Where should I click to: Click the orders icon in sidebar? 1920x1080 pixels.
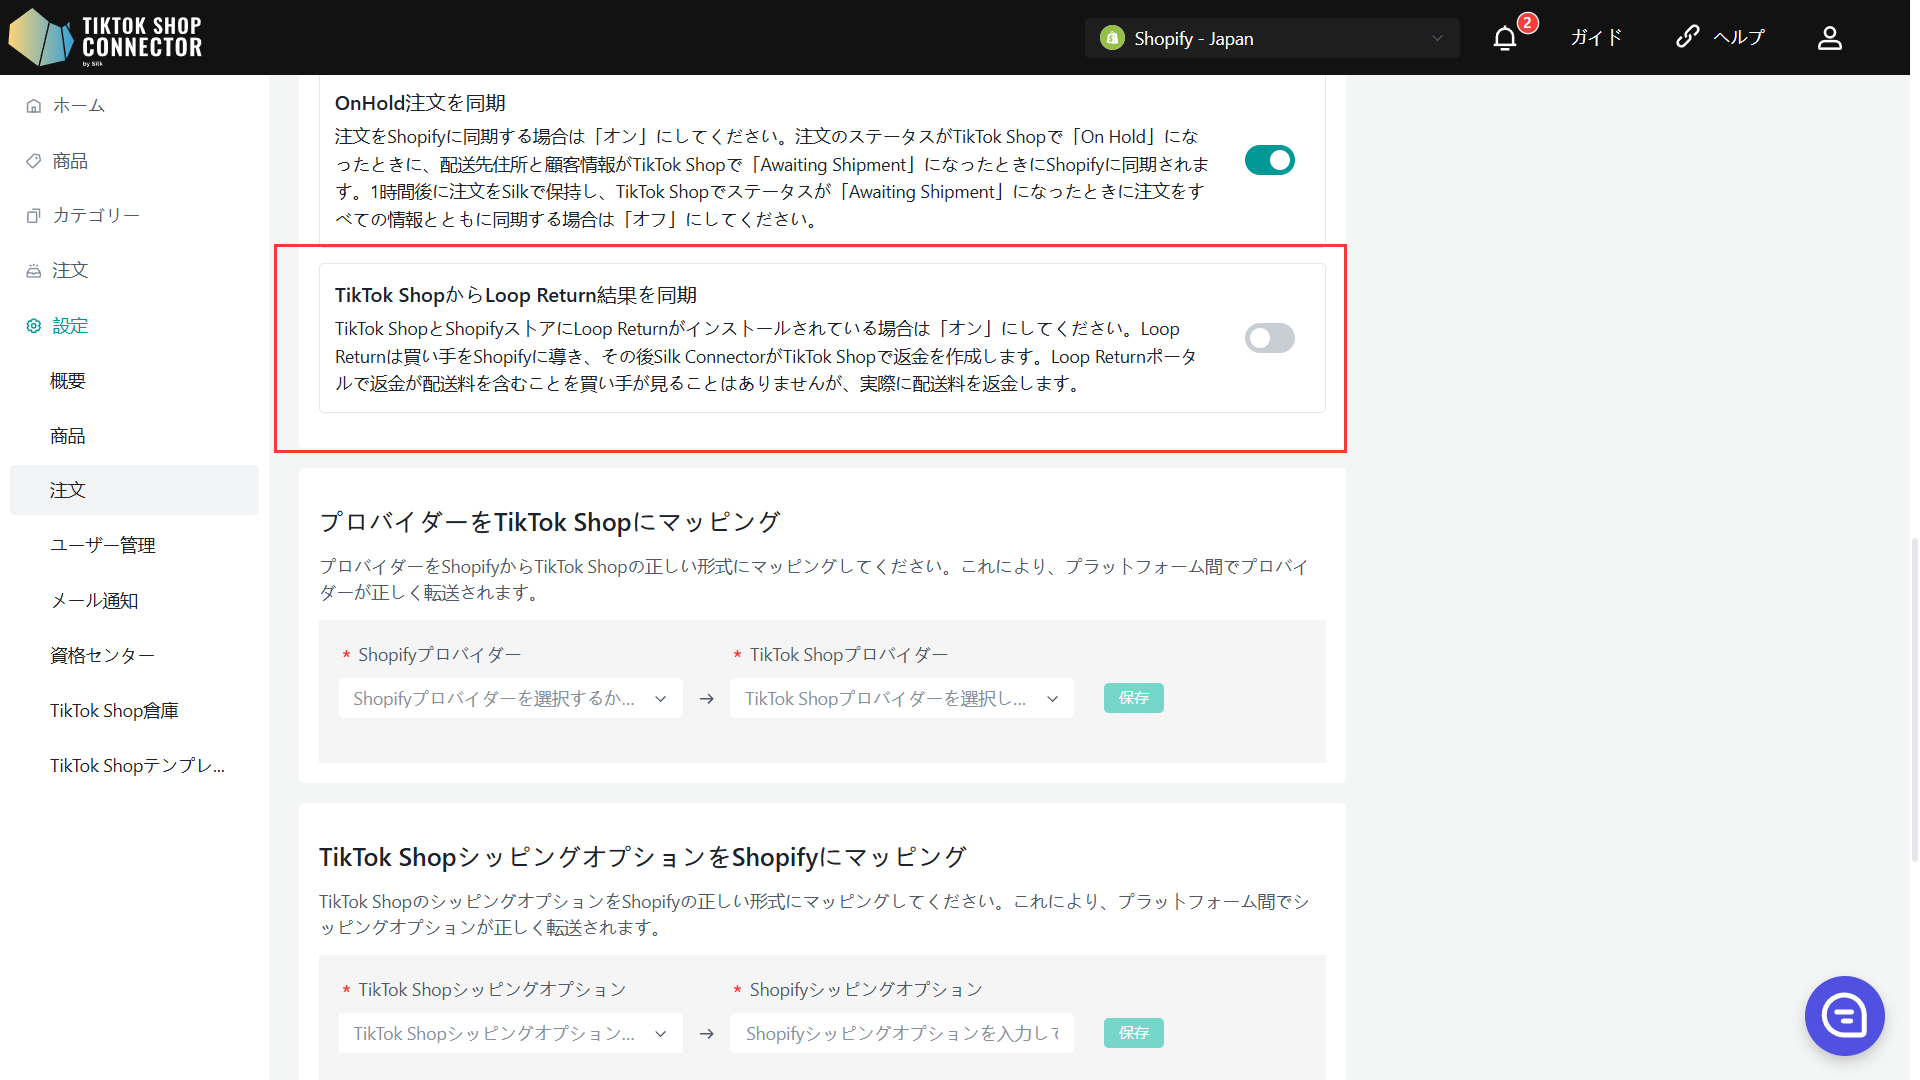[34, 271]
